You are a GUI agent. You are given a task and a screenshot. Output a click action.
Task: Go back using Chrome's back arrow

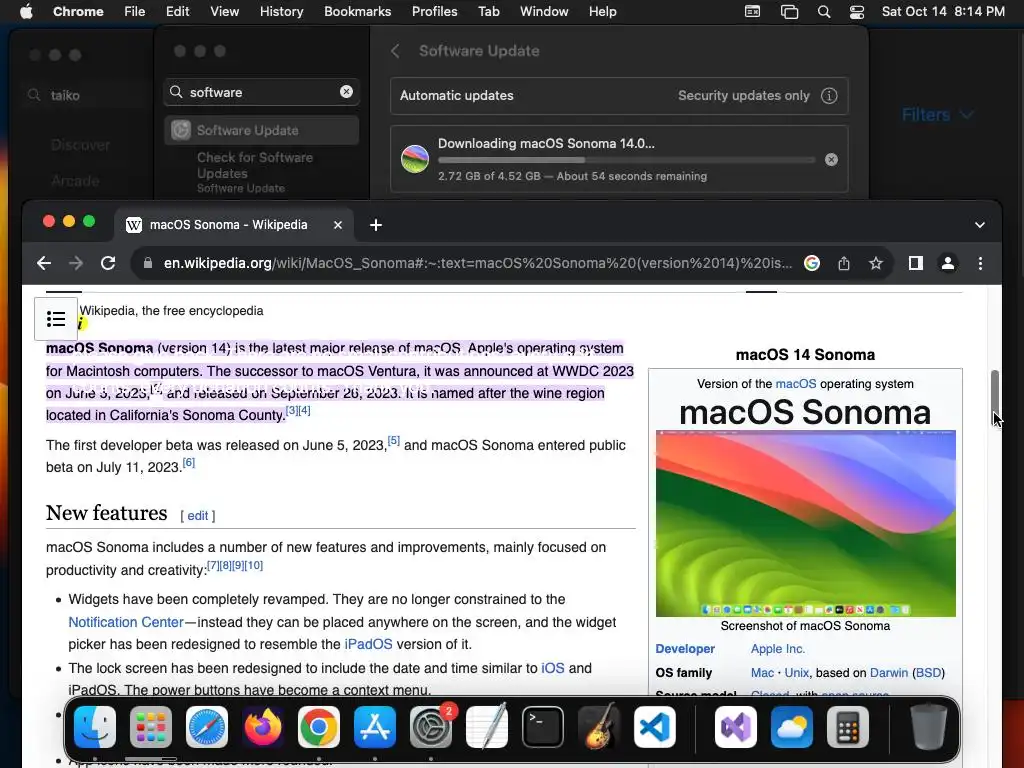tap(44, 263)
